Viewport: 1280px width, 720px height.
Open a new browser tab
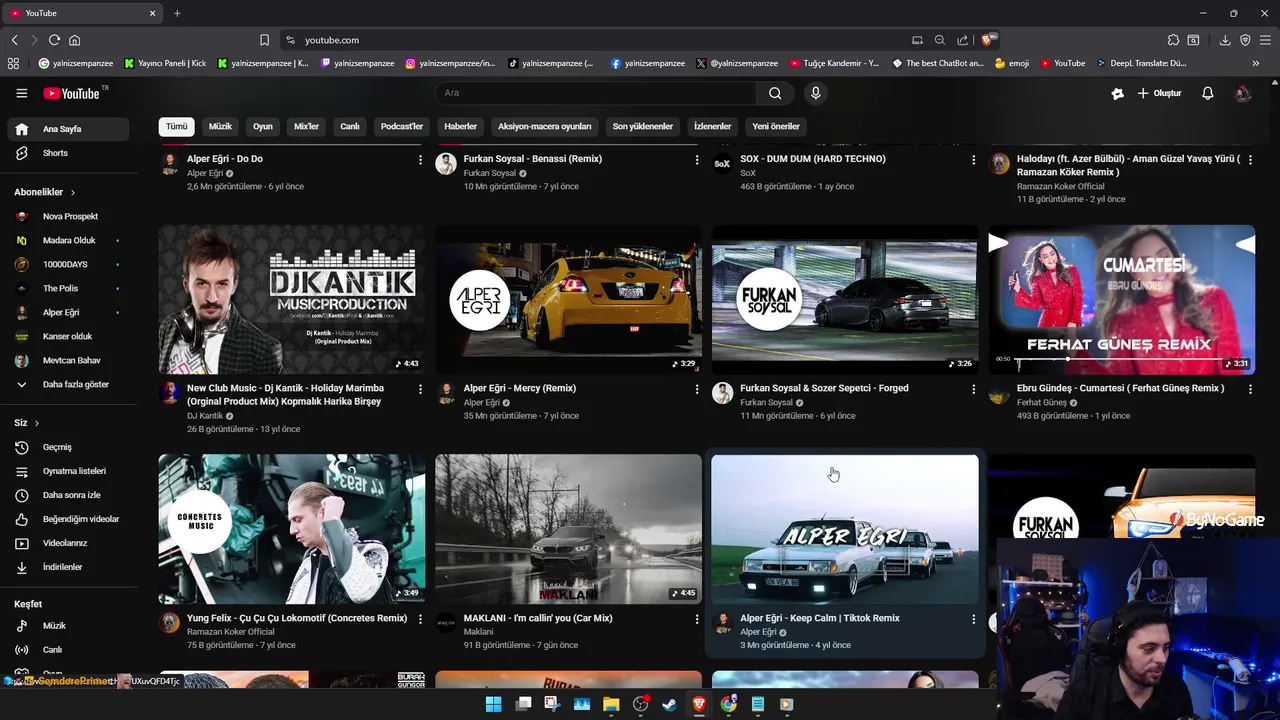click(x=177, y=13)
